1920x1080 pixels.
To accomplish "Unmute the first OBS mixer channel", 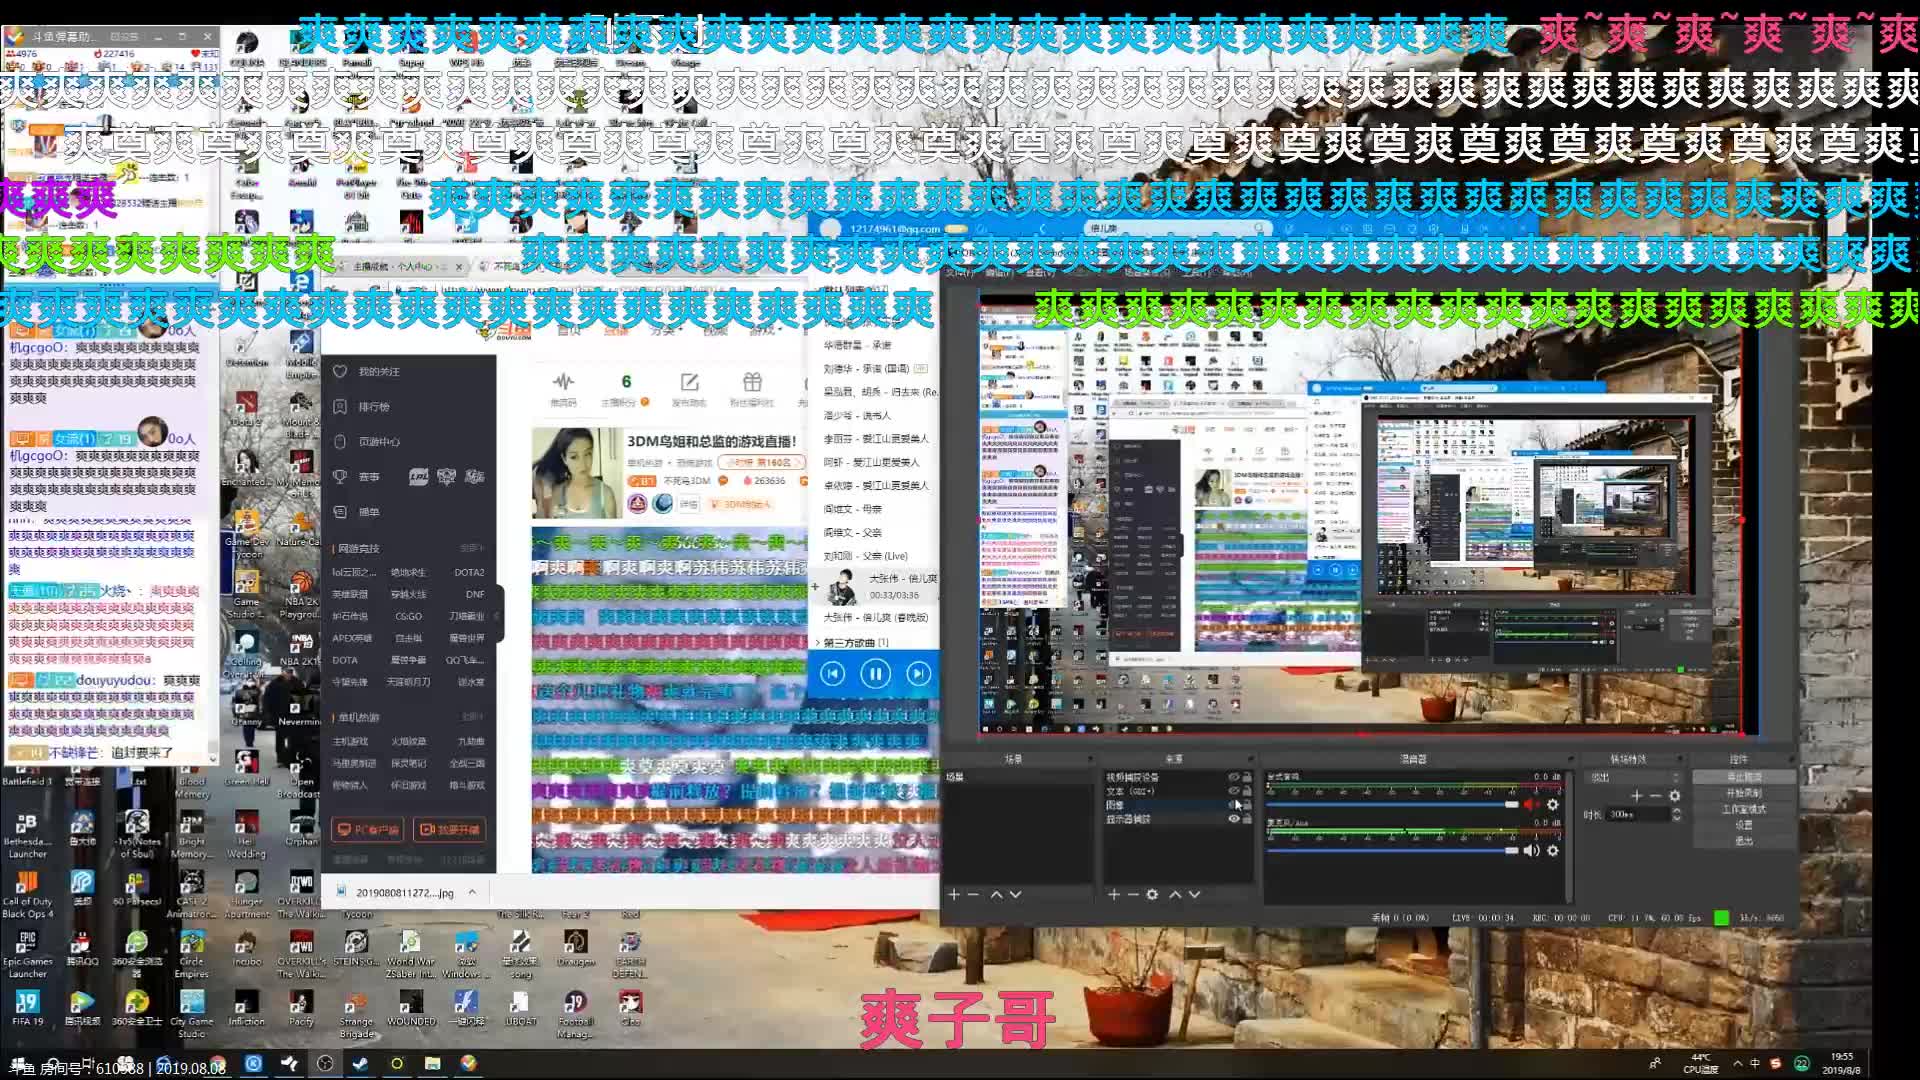I will point(1531,804).
